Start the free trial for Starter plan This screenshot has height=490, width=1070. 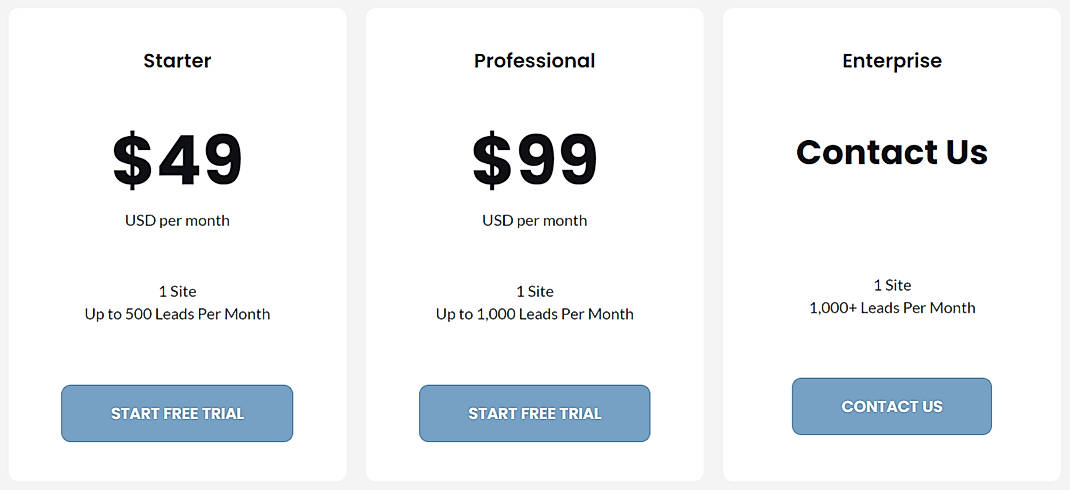tap(177, 413)
